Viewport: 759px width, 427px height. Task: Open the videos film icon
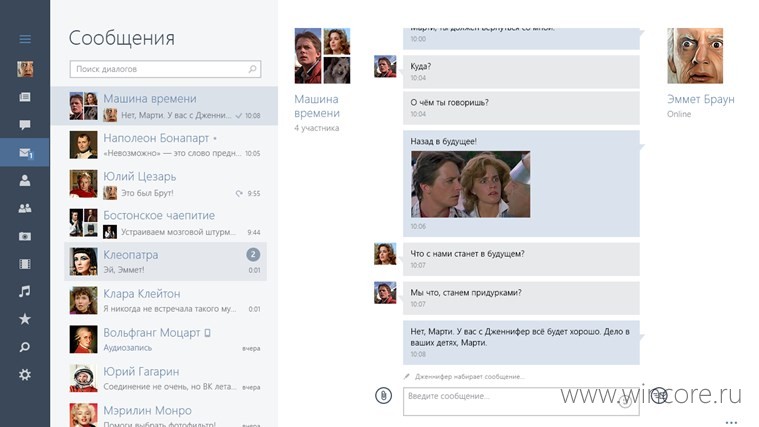tap(25, 264)
